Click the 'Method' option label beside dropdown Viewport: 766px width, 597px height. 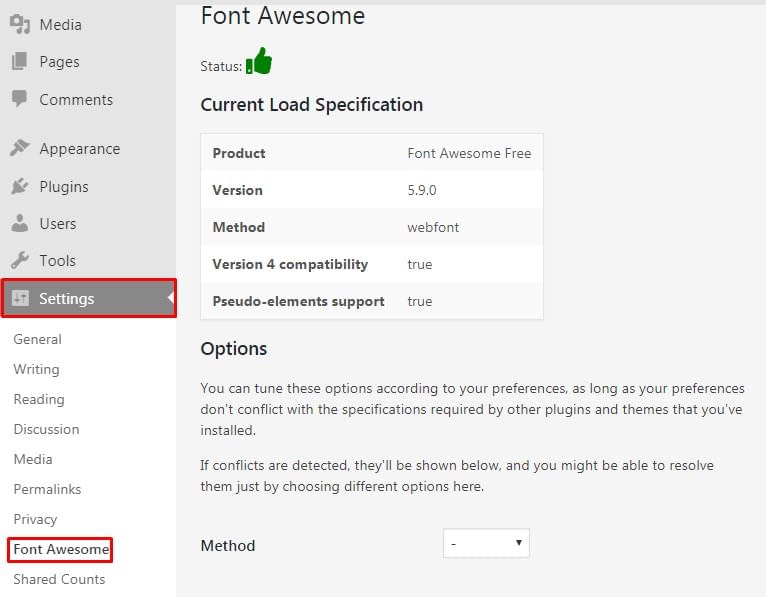(x=228, y=546)
